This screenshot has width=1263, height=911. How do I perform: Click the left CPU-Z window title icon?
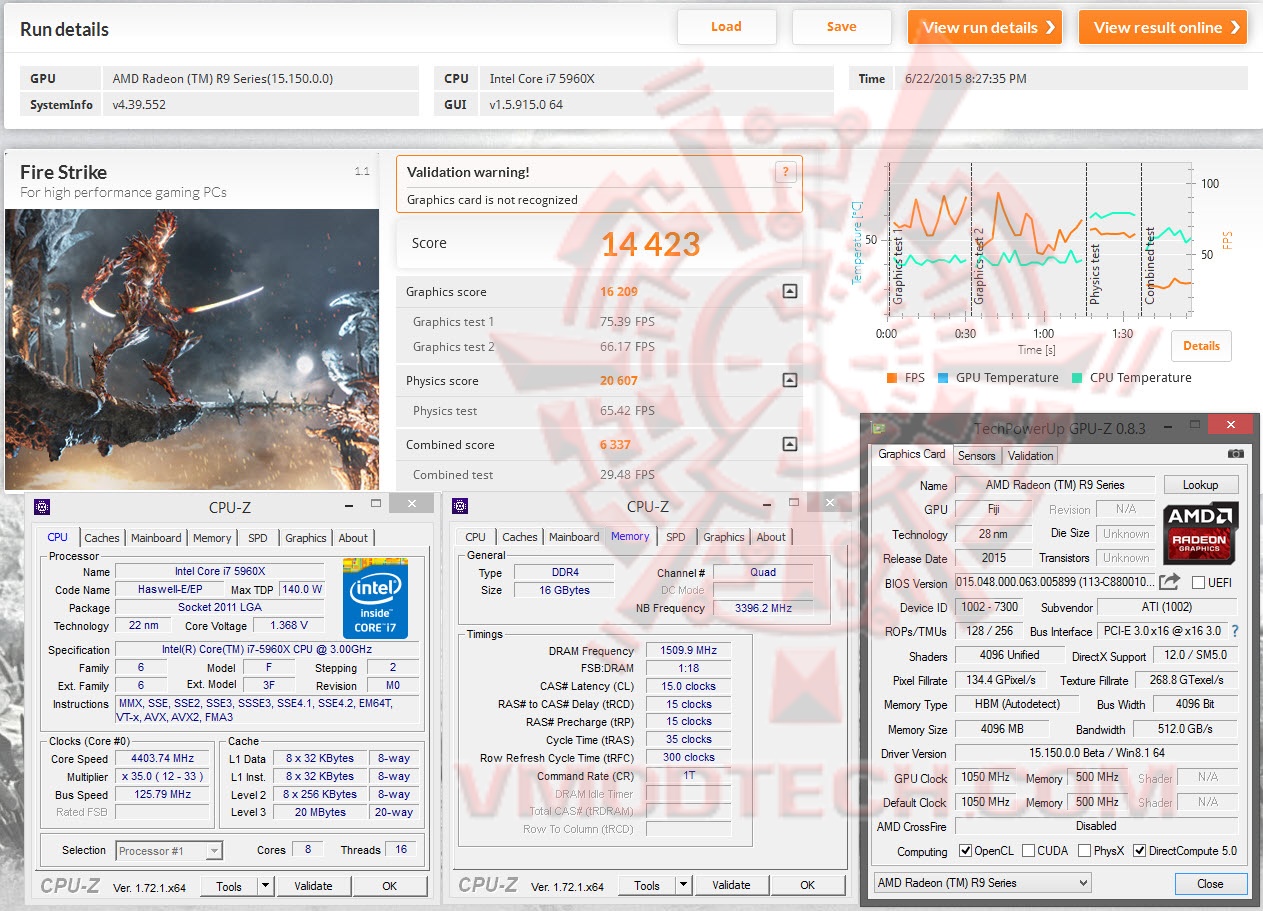click(x=42, y=507)
